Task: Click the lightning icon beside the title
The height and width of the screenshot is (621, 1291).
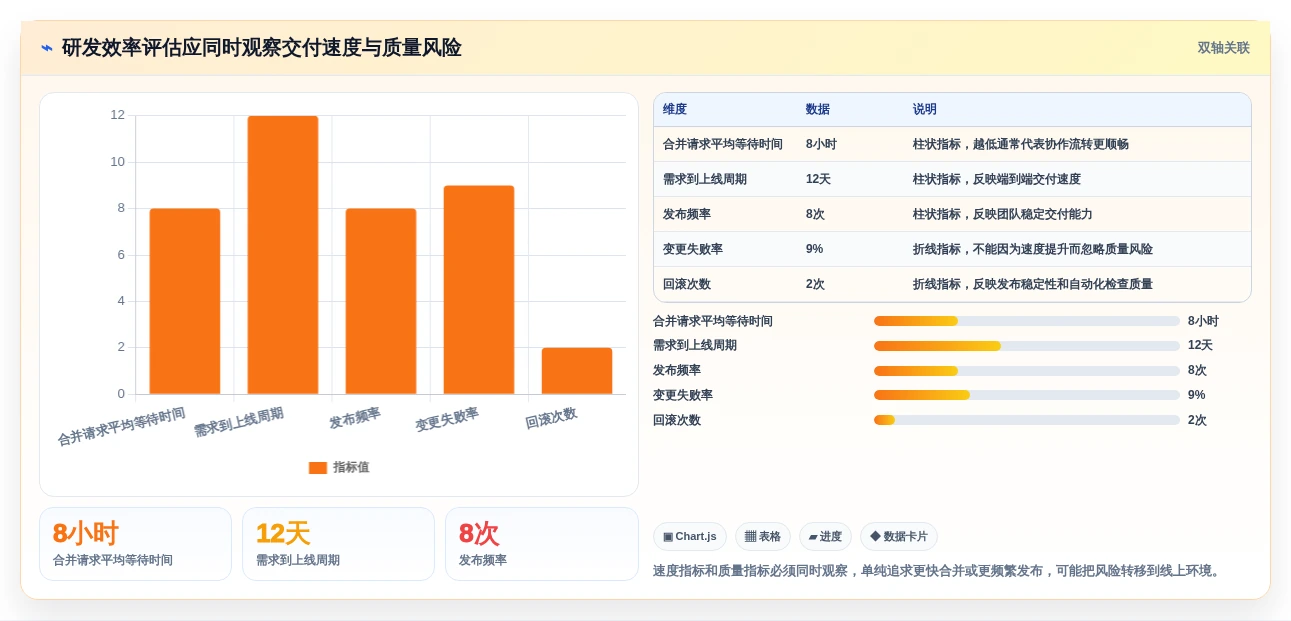Action: [x=47, y=48]
